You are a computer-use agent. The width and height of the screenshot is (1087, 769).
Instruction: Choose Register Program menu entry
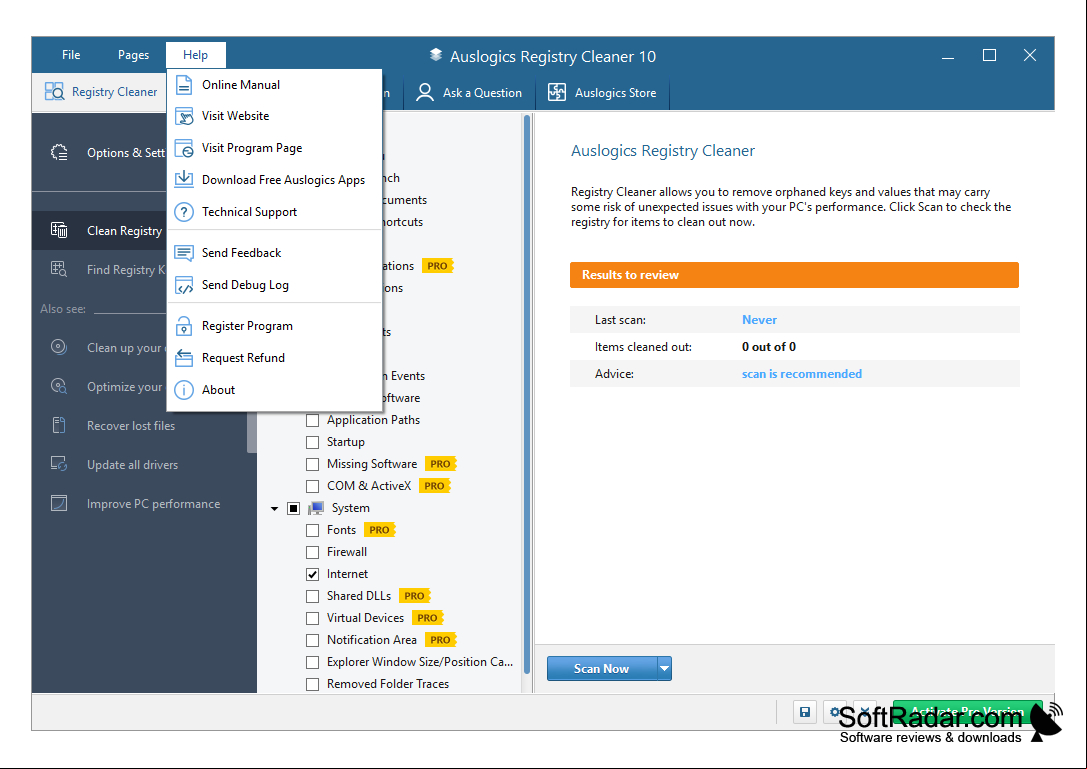click(x=275, y=326)
